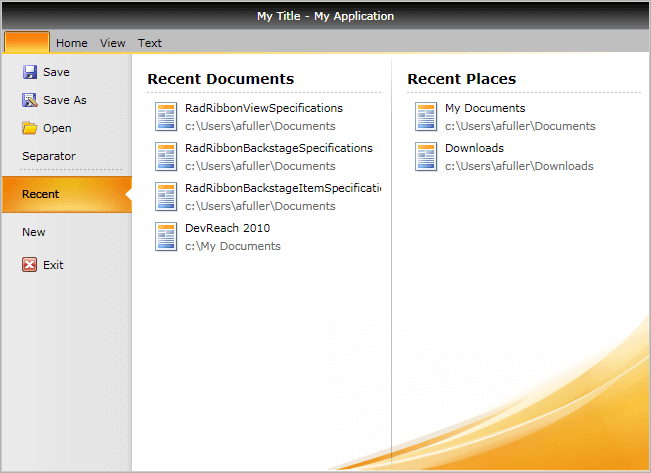
Task: Click the My Title - My Application title
Action: pos(326,16)
